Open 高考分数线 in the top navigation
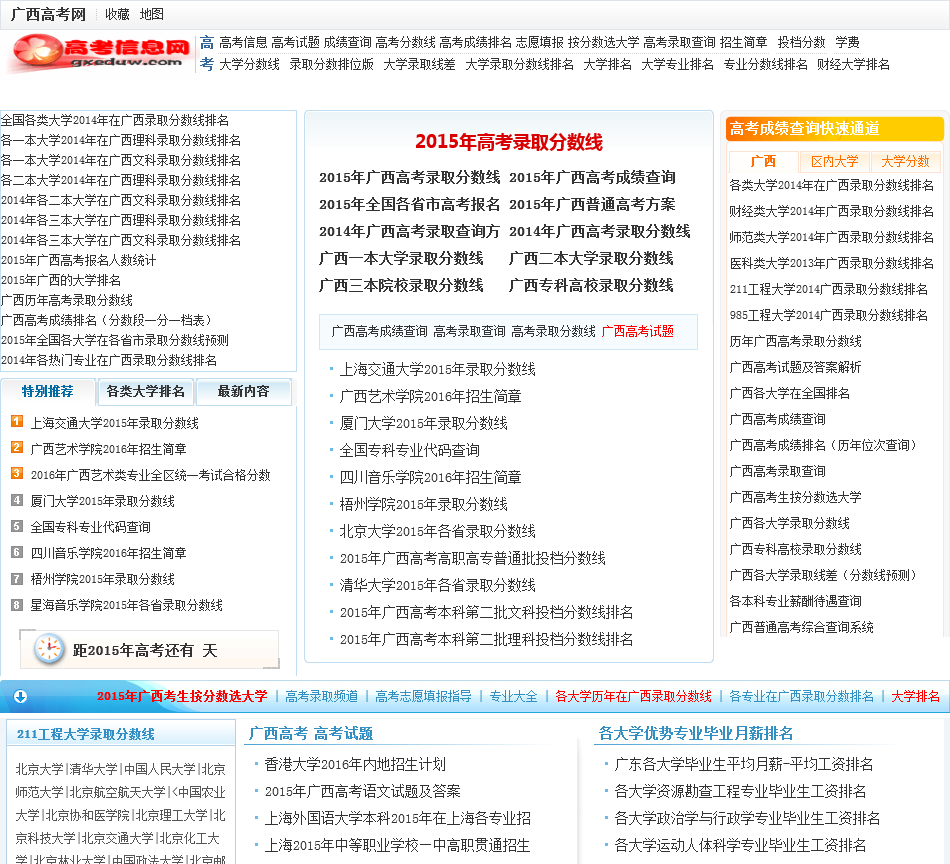Image resolution: width=950 pixels, height=864 pixels. 405,42
